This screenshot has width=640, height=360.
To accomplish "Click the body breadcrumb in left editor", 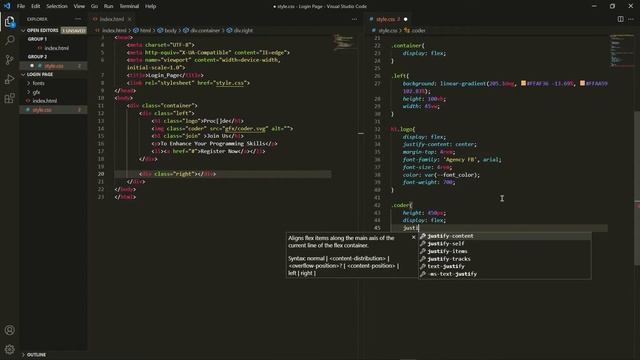I will coord(167,30).
